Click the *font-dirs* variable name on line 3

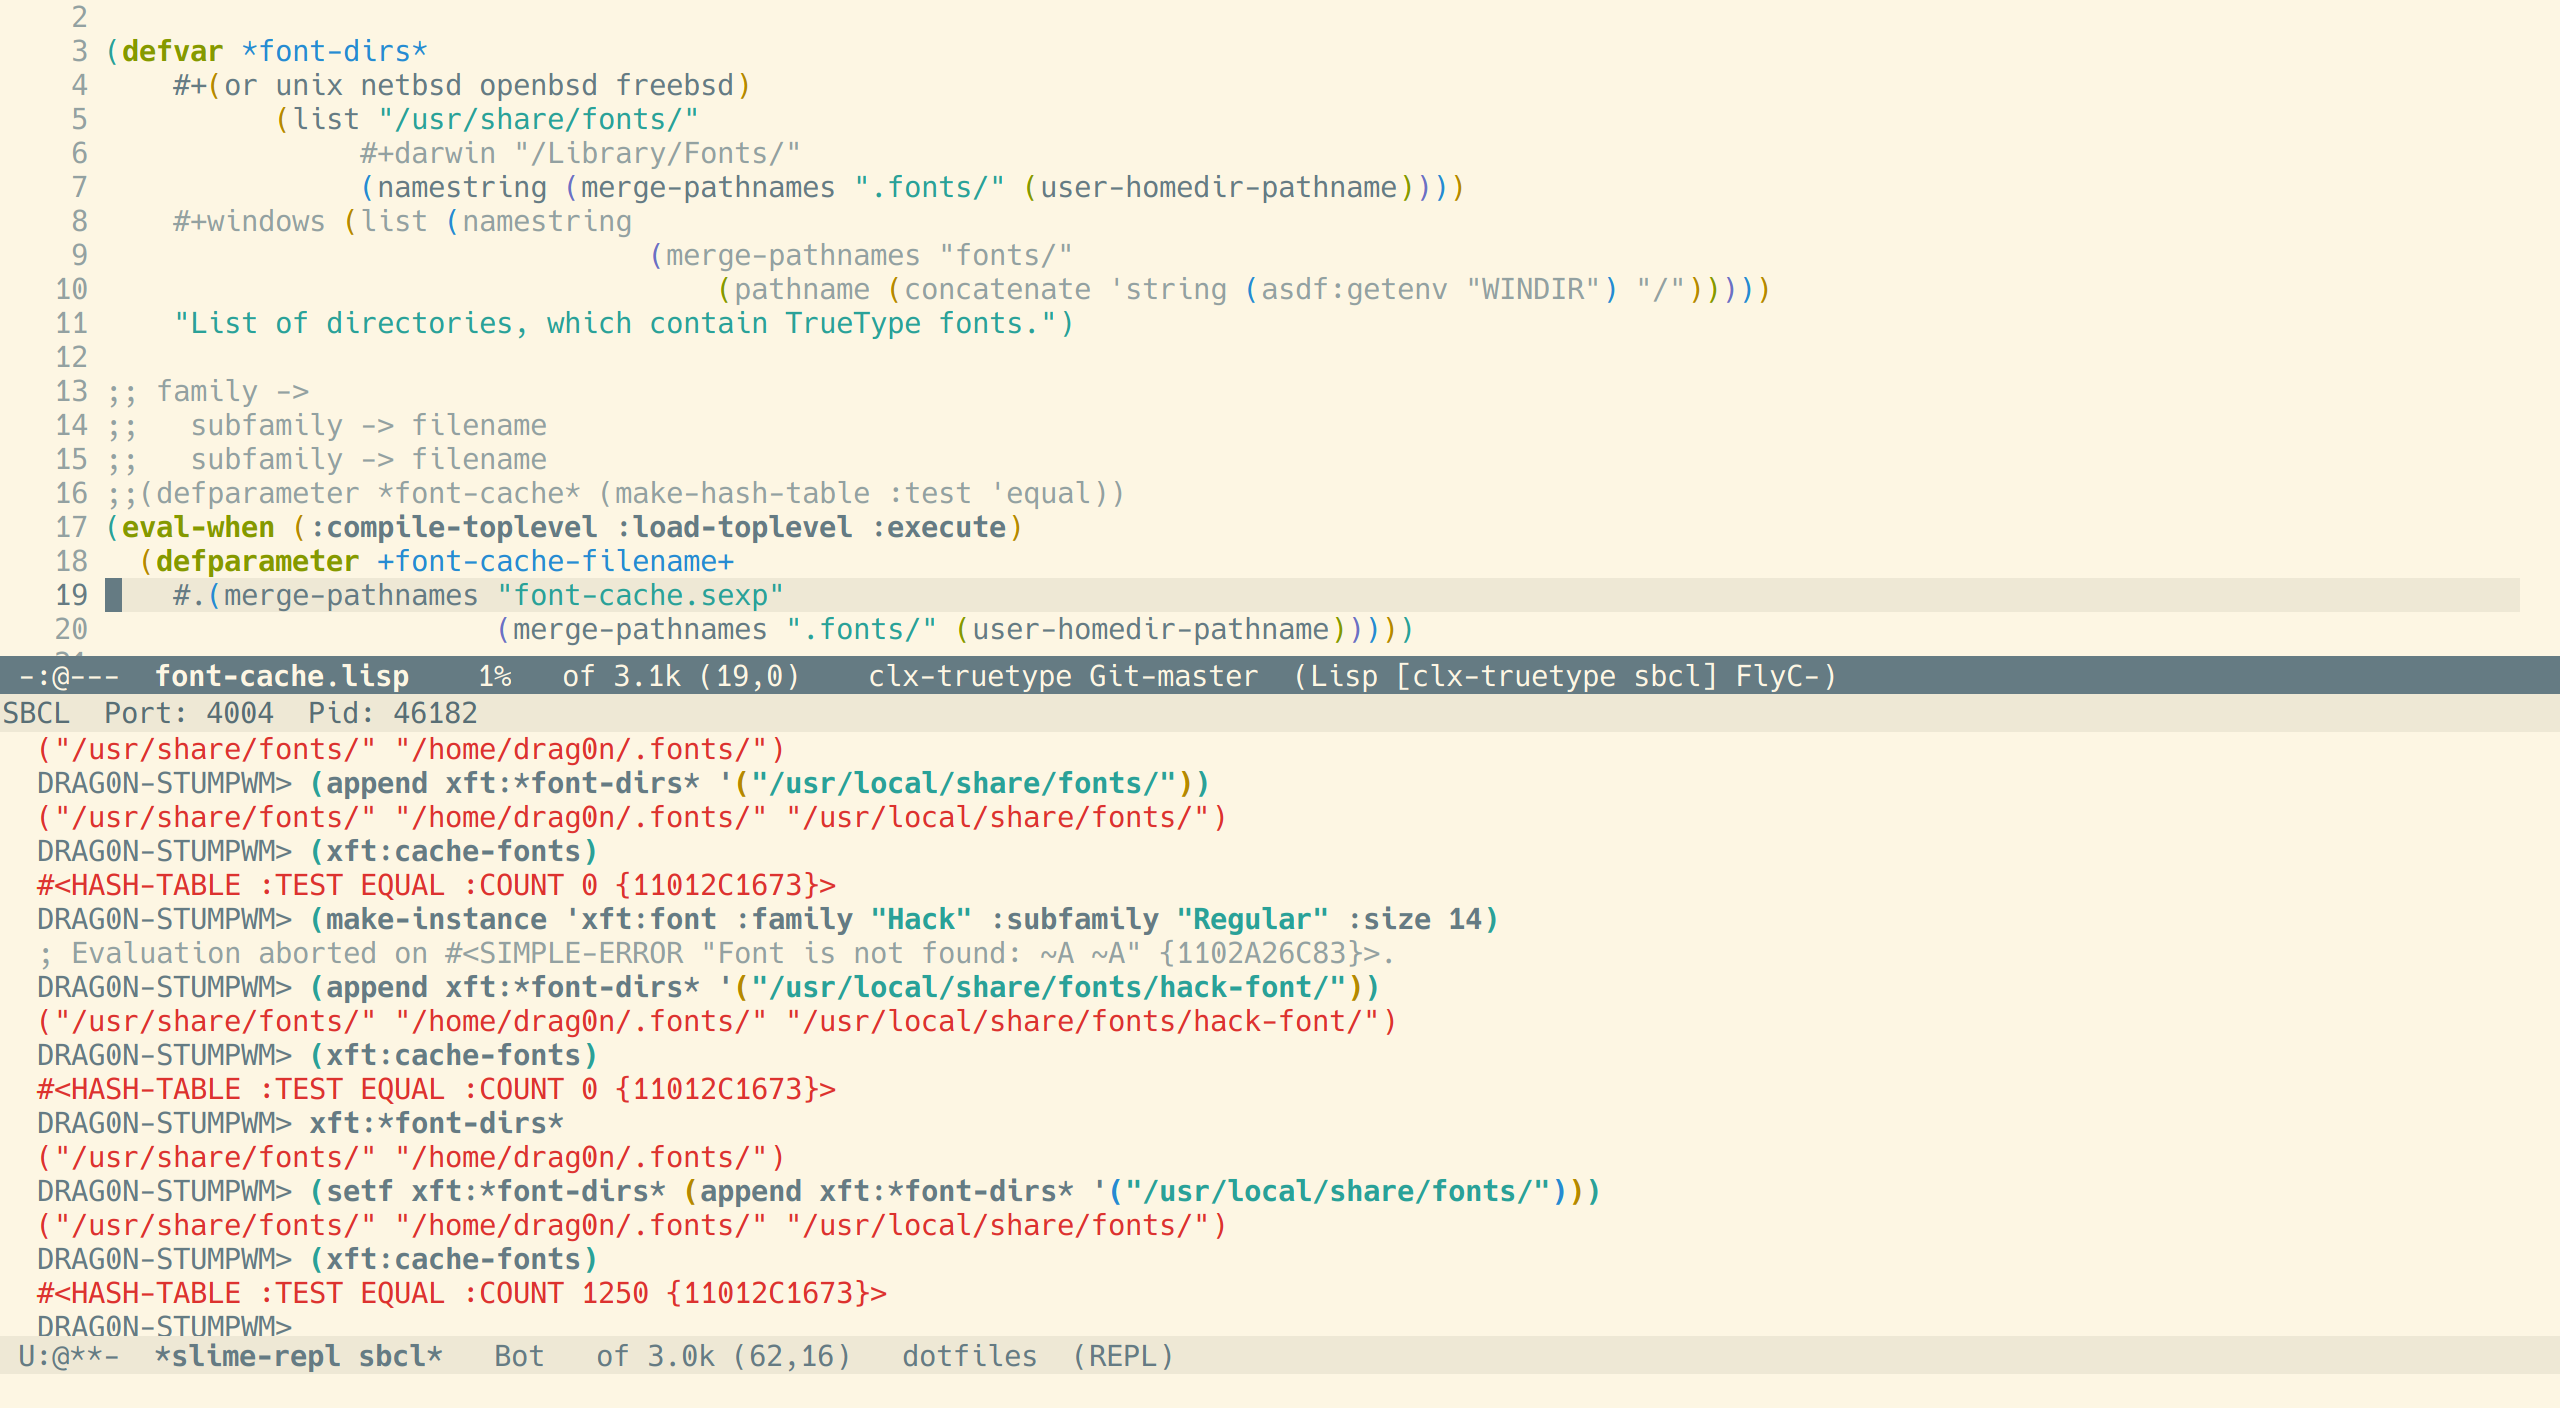coord(334,51)
